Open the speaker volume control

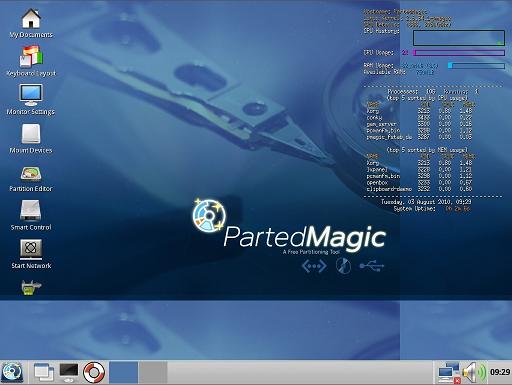coord(475,372)
